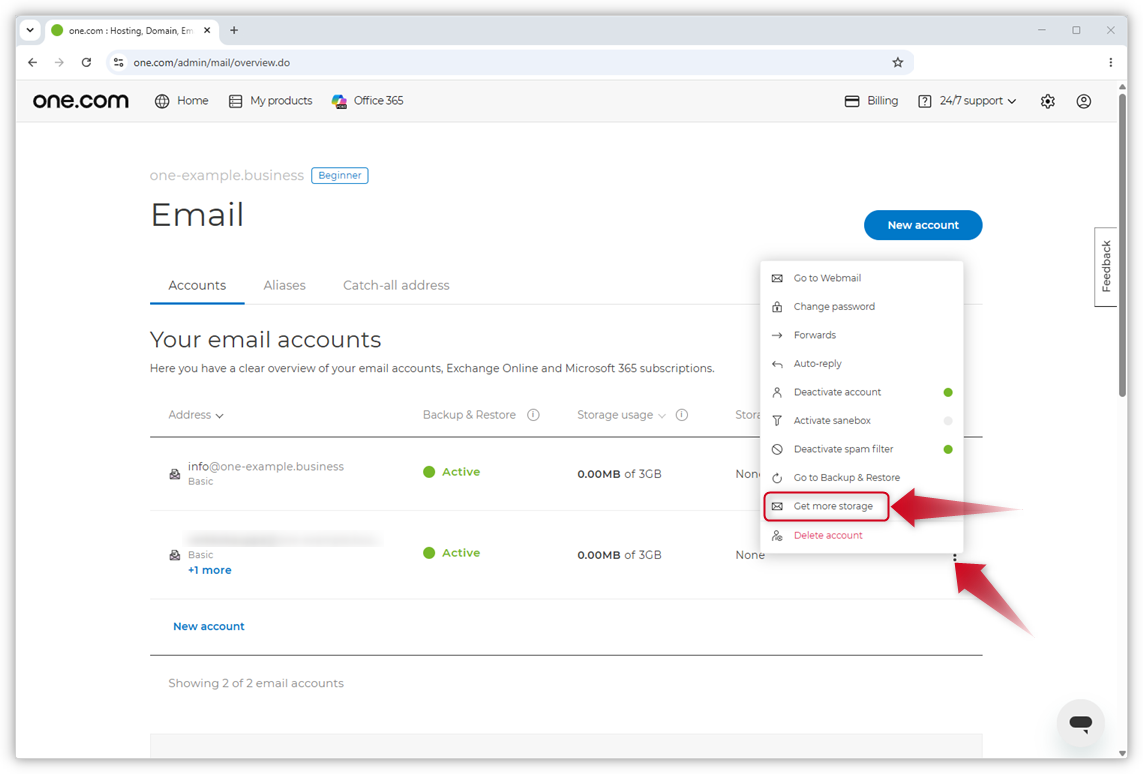Expand +1 more addresses
Image resolution: width=1143 pixels, height=774 pixels.
209,570
